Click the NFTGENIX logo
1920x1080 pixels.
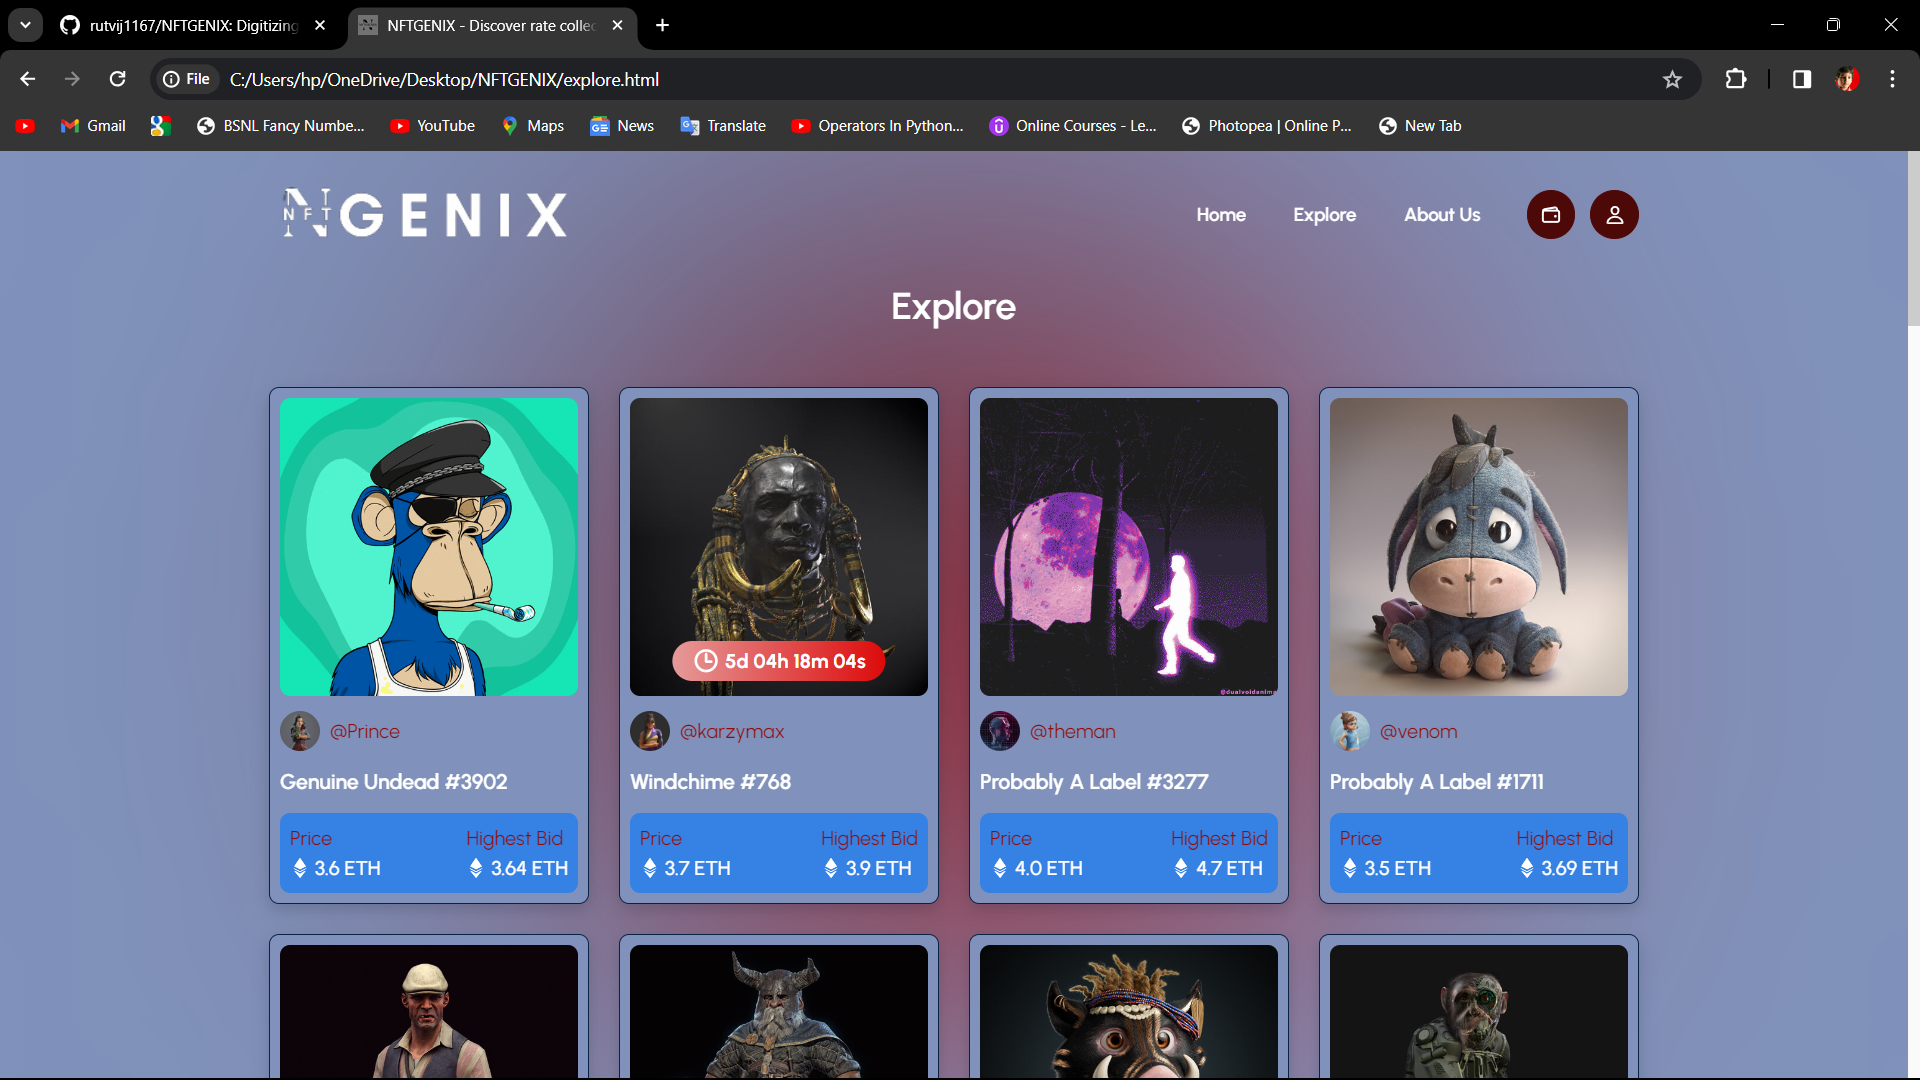(x=425, y=214)
